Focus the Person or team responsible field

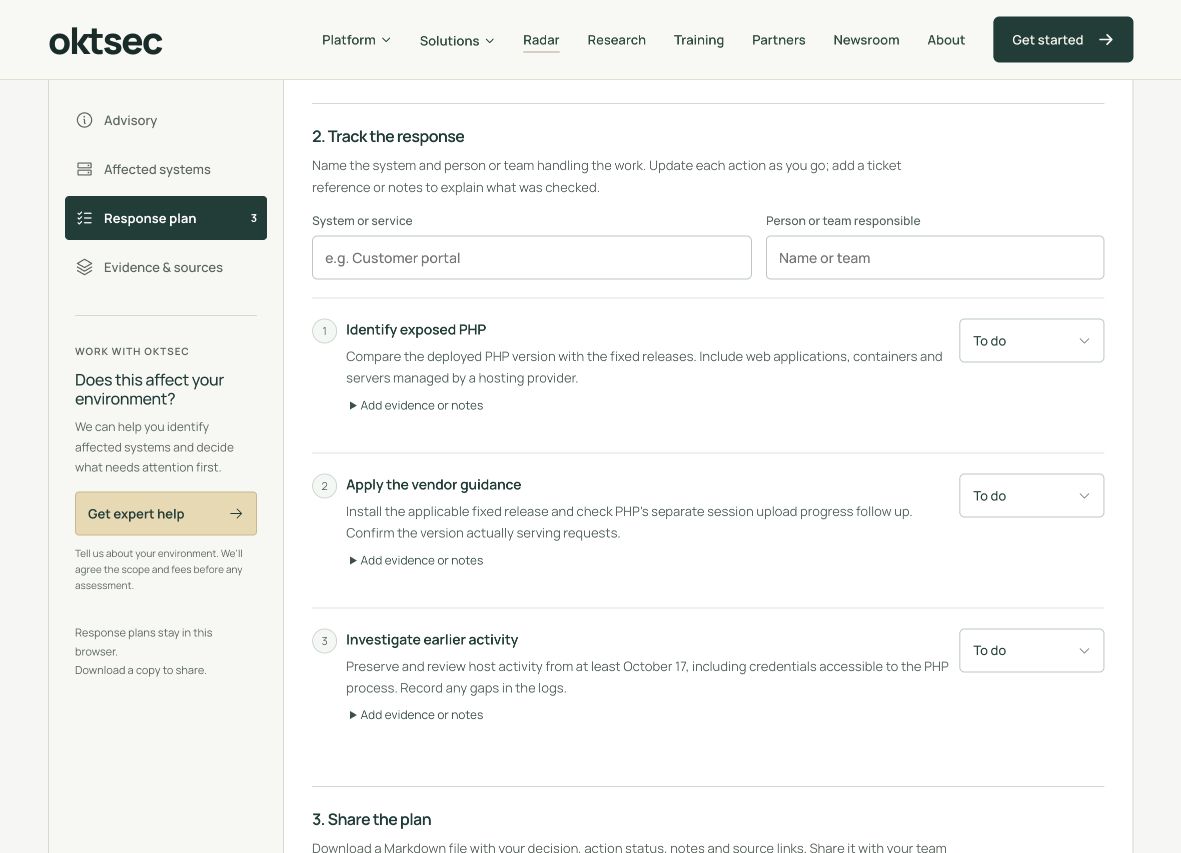point(935,257)
